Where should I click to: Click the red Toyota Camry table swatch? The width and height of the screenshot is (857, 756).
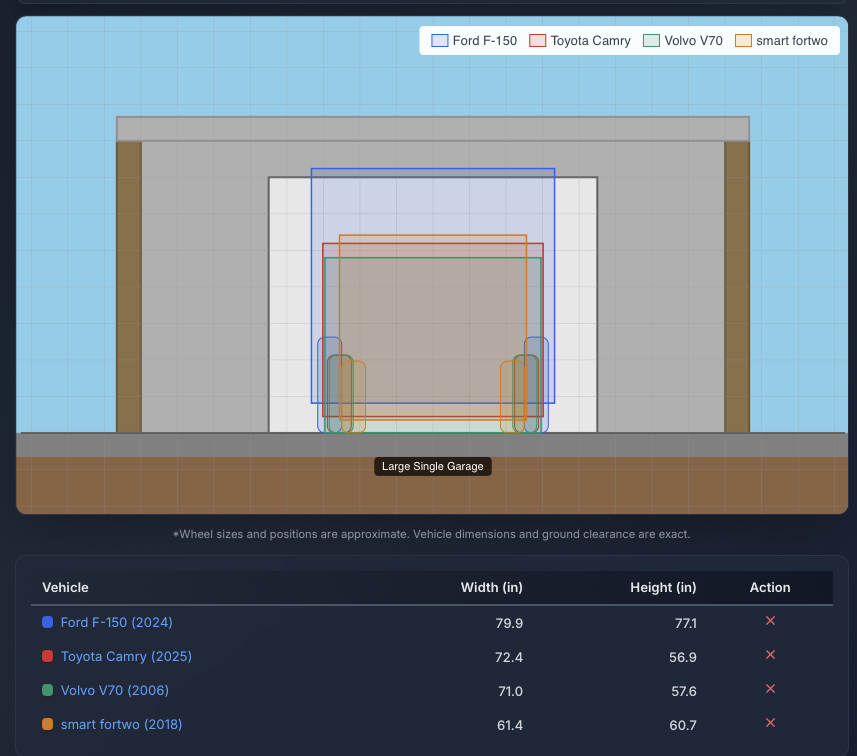tap(48, 656)
